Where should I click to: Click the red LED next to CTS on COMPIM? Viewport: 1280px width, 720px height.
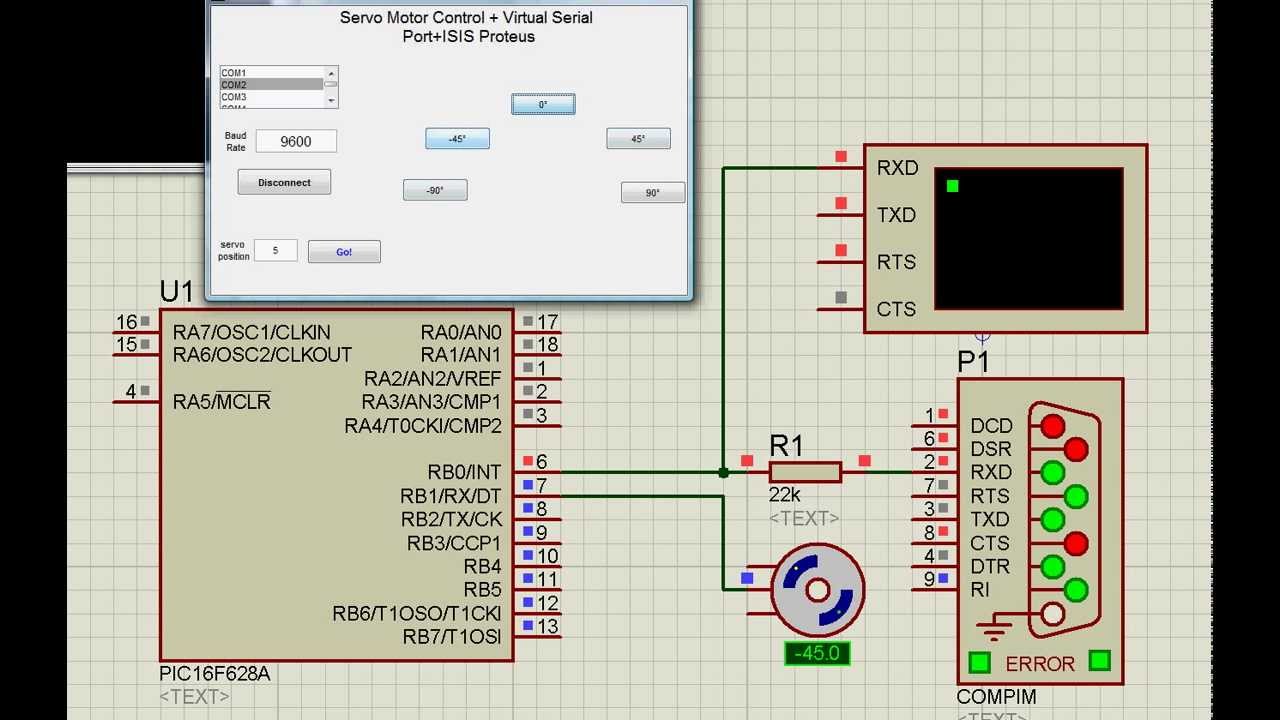click(1076, 543)
